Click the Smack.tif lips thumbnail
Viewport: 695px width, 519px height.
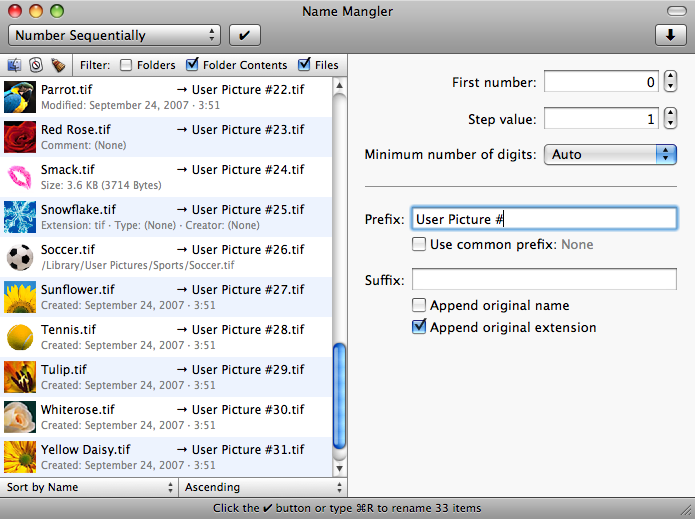coord(20,177)
